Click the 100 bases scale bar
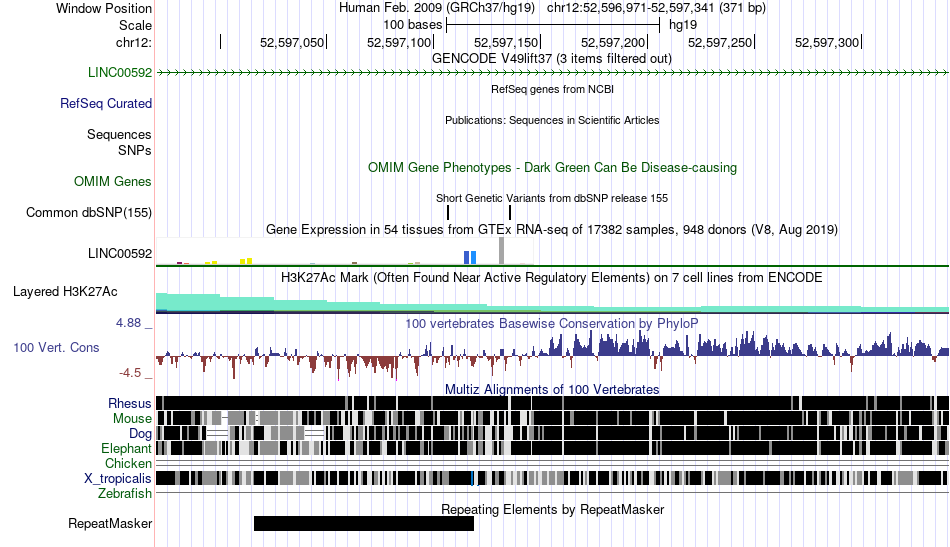The width and height of the screenshot is (950, 547). click(553, 25)
